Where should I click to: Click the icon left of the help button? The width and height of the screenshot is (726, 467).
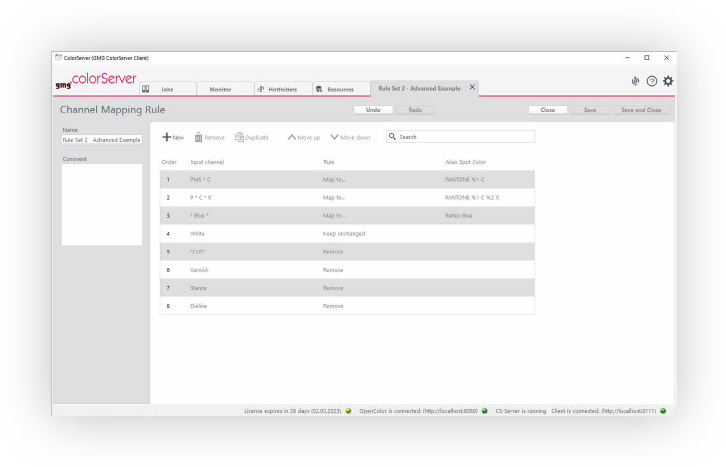coord(635,81)
